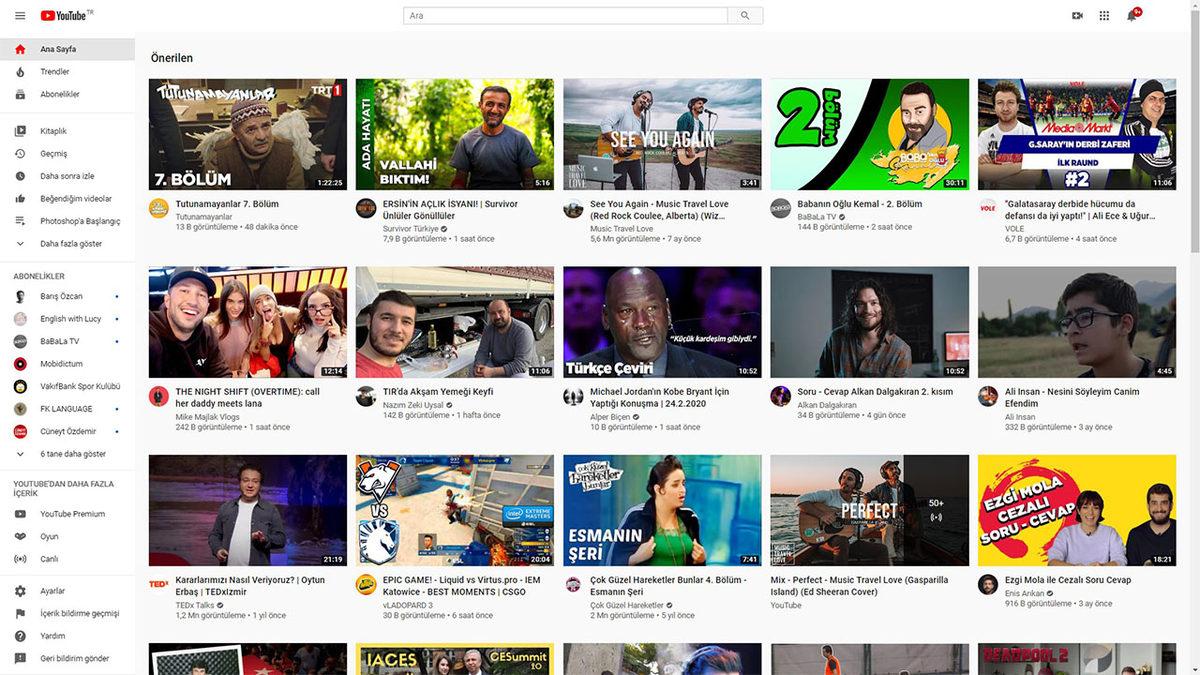Open the create video camera icon
The width and height of the screenshot is (1200, 675).
click(1077, 16)
